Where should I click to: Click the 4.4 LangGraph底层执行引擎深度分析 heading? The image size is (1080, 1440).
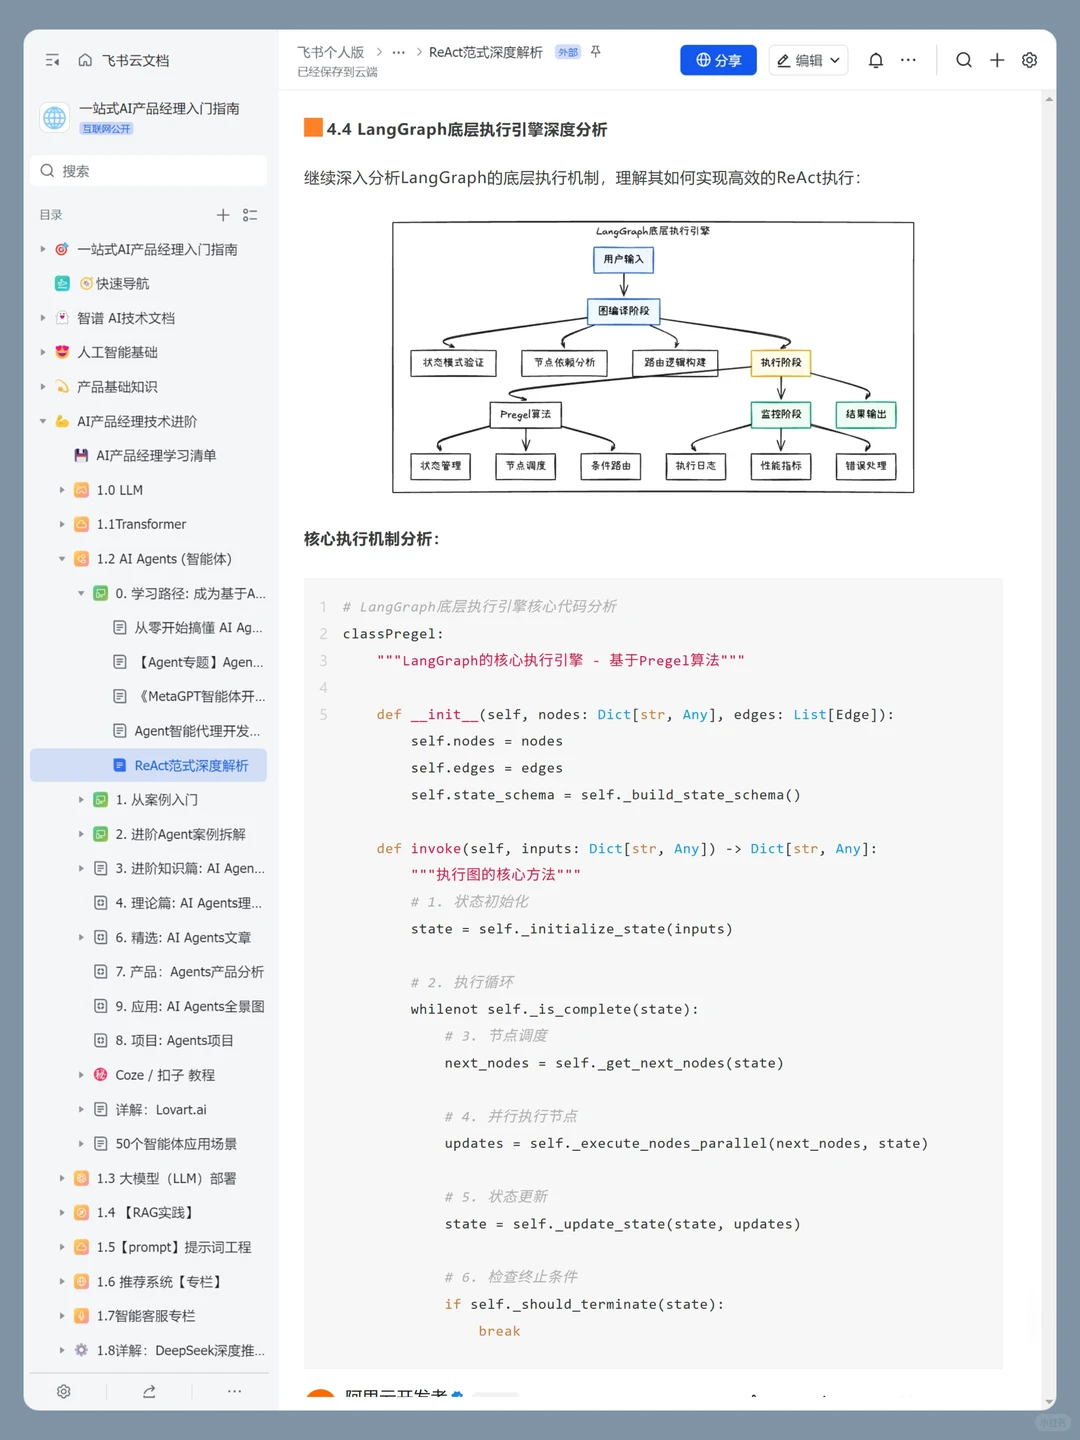[x=467, y=129]
